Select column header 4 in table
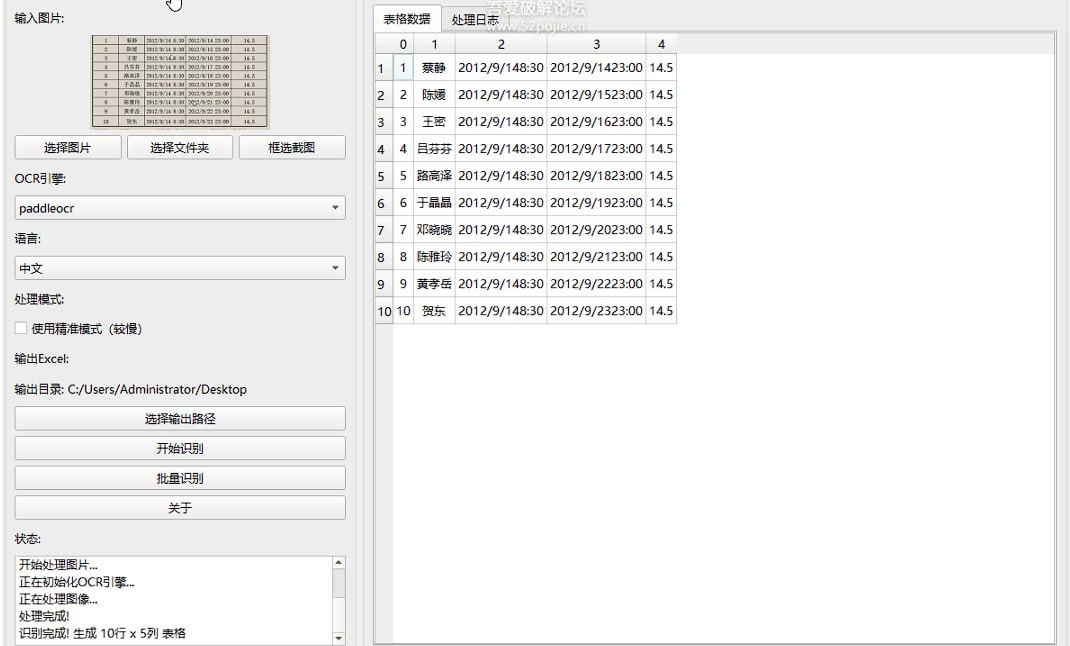This screenshot has width=1070, height=646. [x=661, y=44]
